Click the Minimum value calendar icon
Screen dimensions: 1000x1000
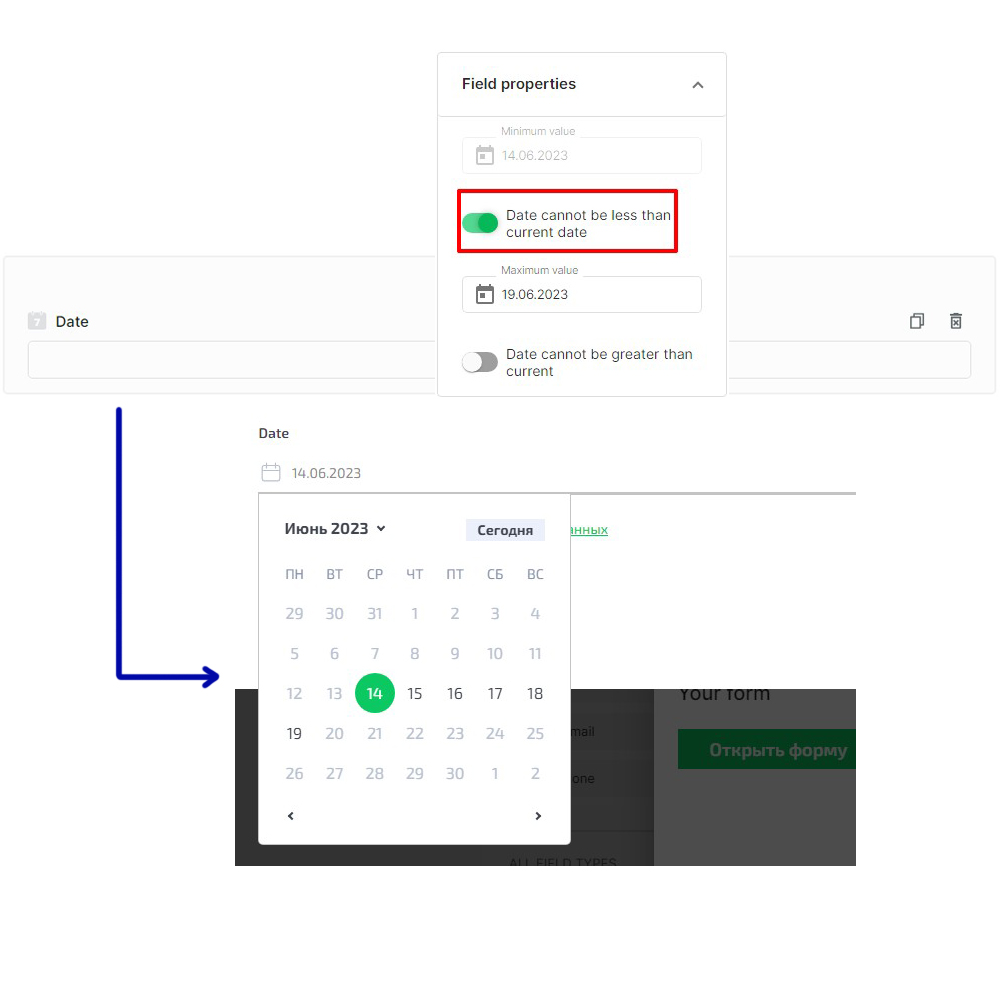click(485, 155)
